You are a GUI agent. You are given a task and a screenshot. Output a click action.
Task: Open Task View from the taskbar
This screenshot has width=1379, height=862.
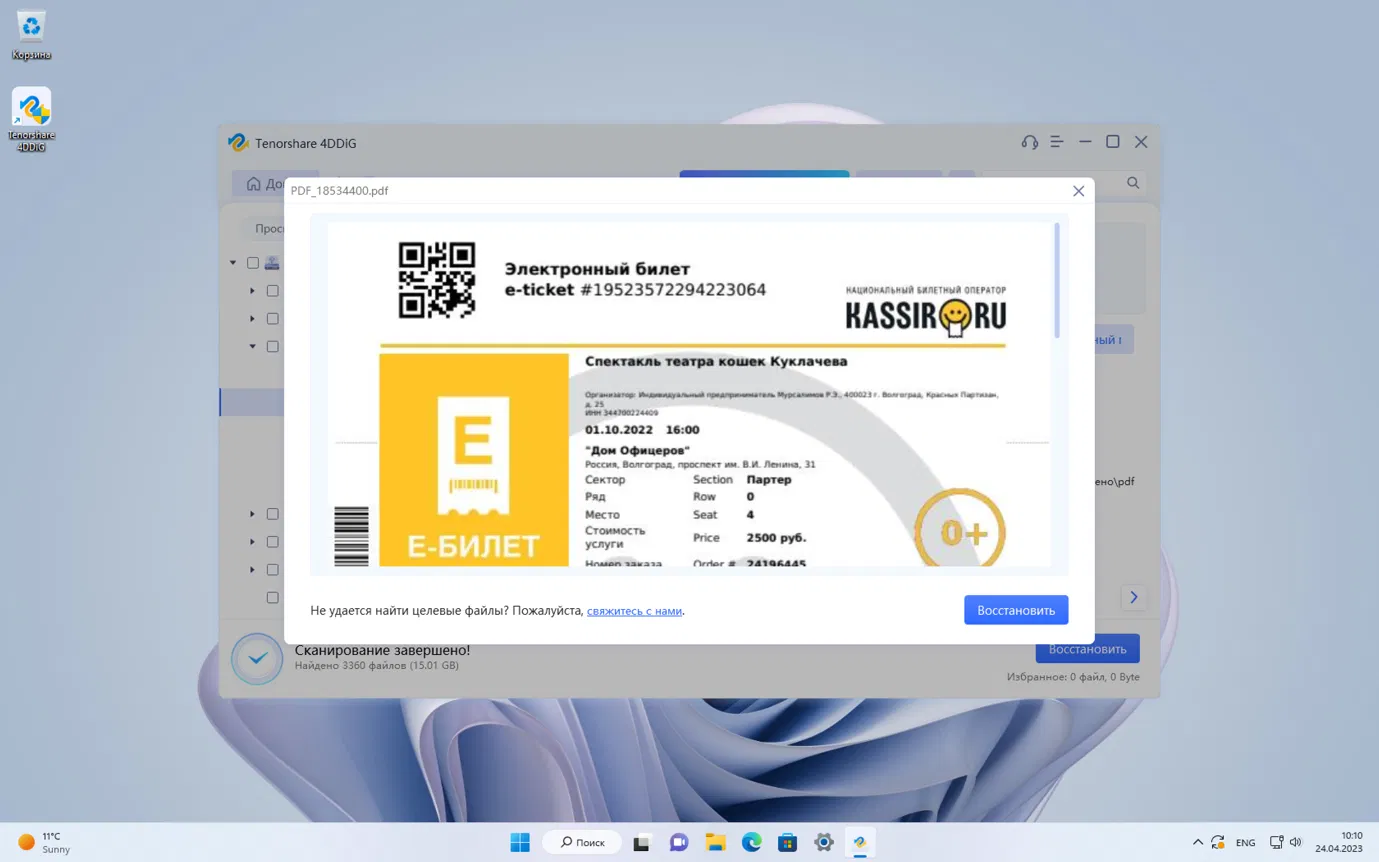tap(642, 842)
